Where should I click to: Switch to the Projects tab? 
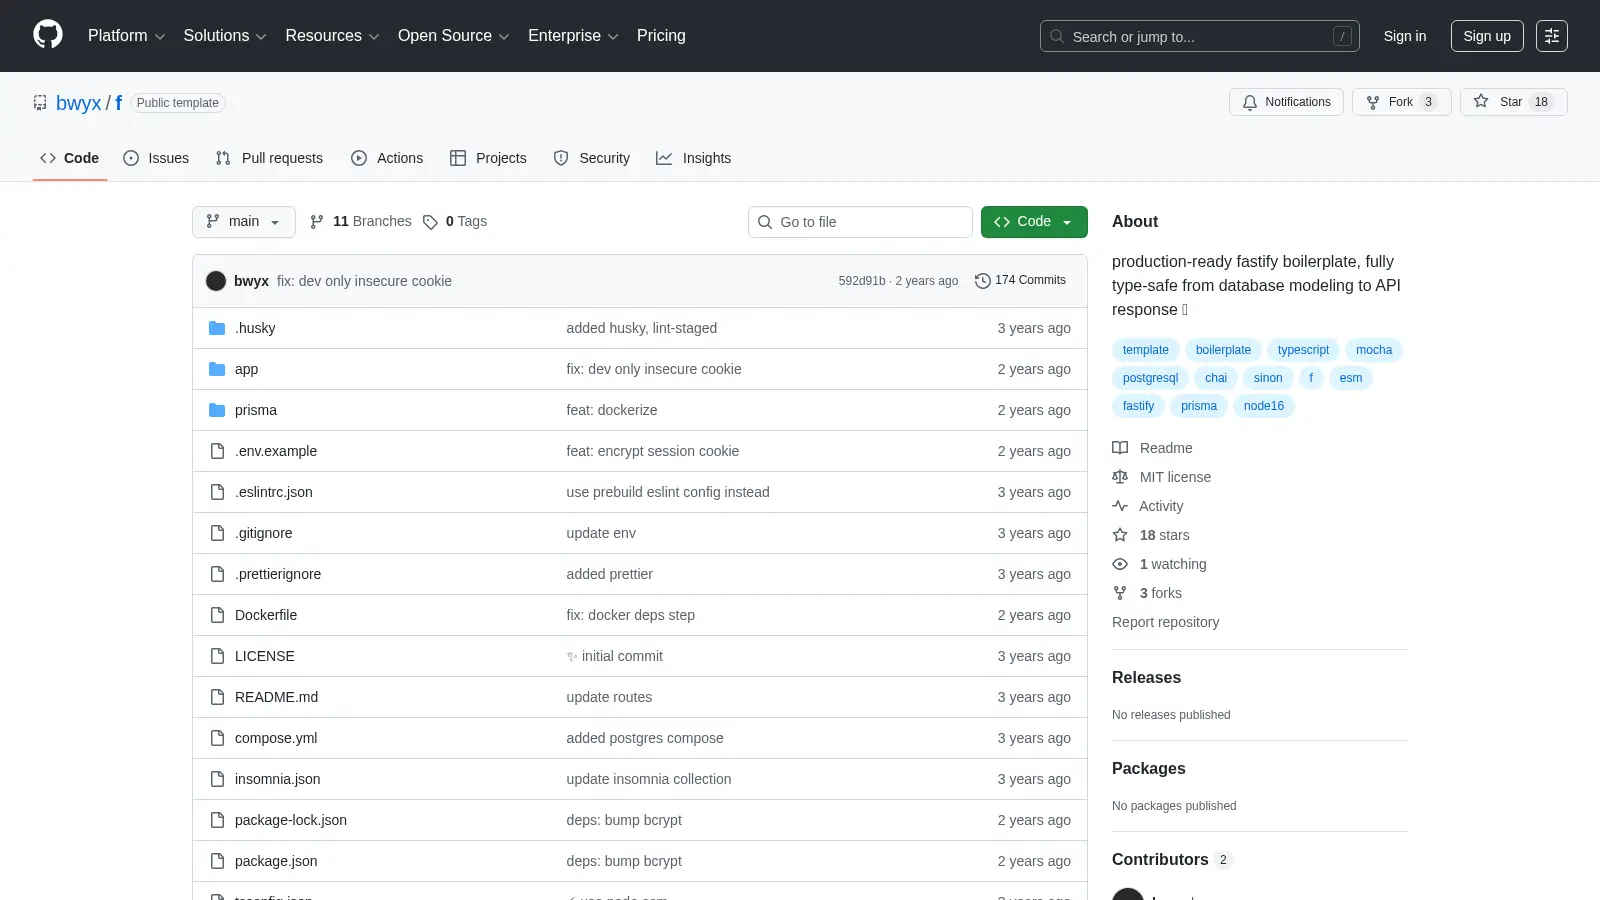tap(488, 158)
